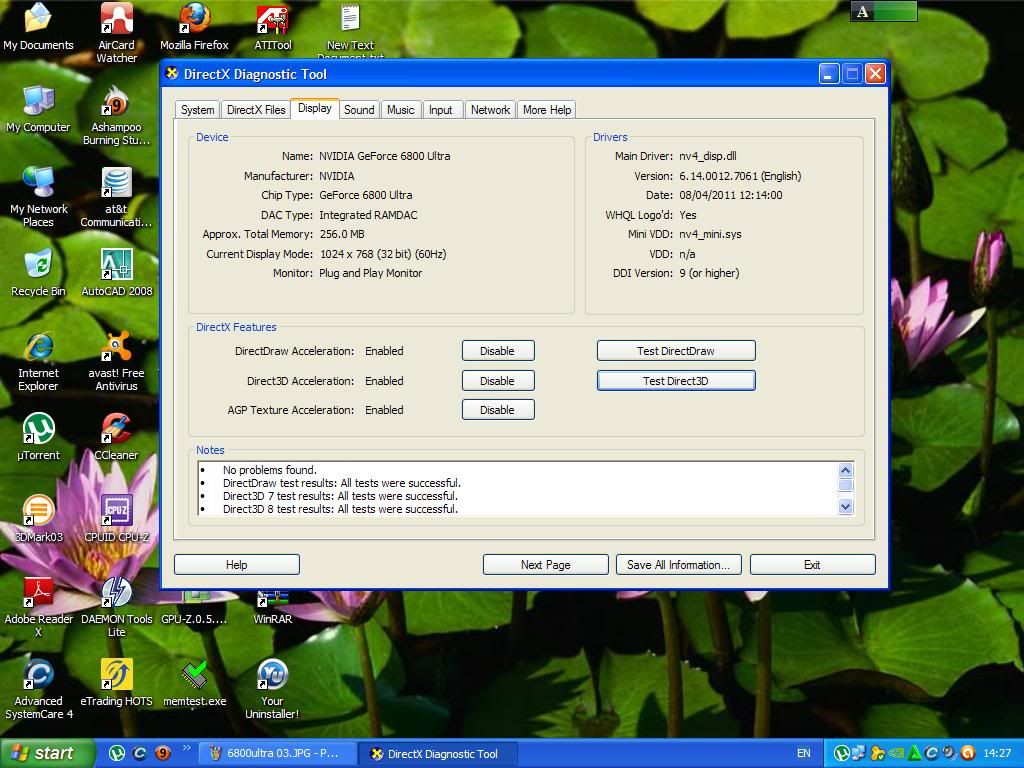Open the Music tab
This screenshot has height=768, width=1024.
tap(400, 110)
